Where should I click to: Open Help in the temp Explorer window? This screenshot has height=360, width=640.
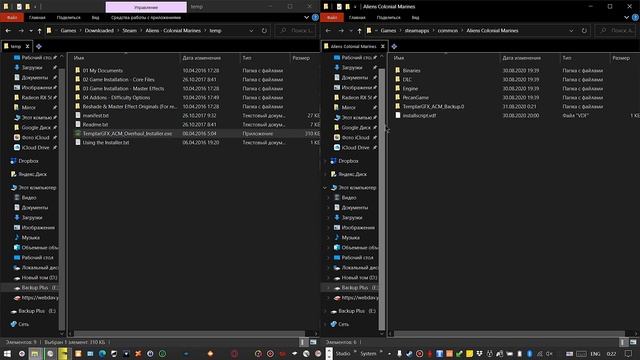point(315,18)
